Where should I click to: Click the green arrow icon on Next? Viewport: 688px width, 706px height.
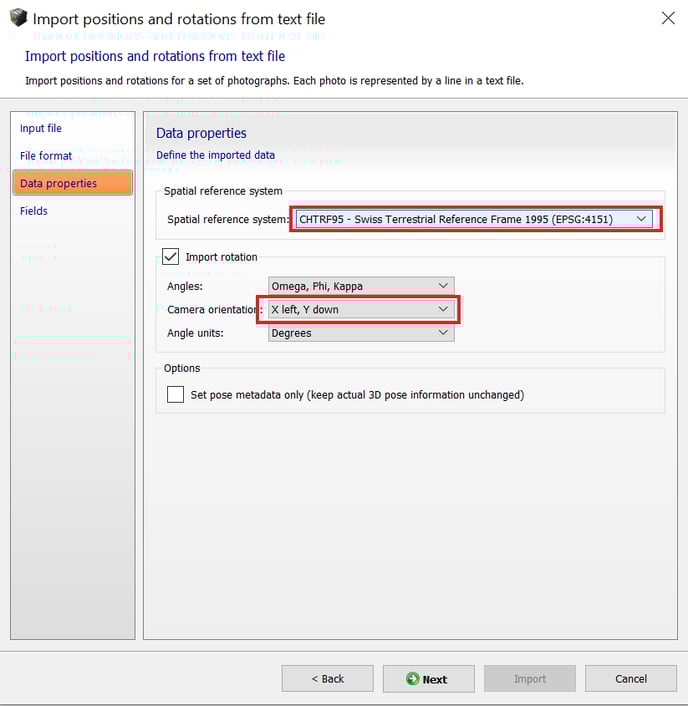(x=412, y=679)
